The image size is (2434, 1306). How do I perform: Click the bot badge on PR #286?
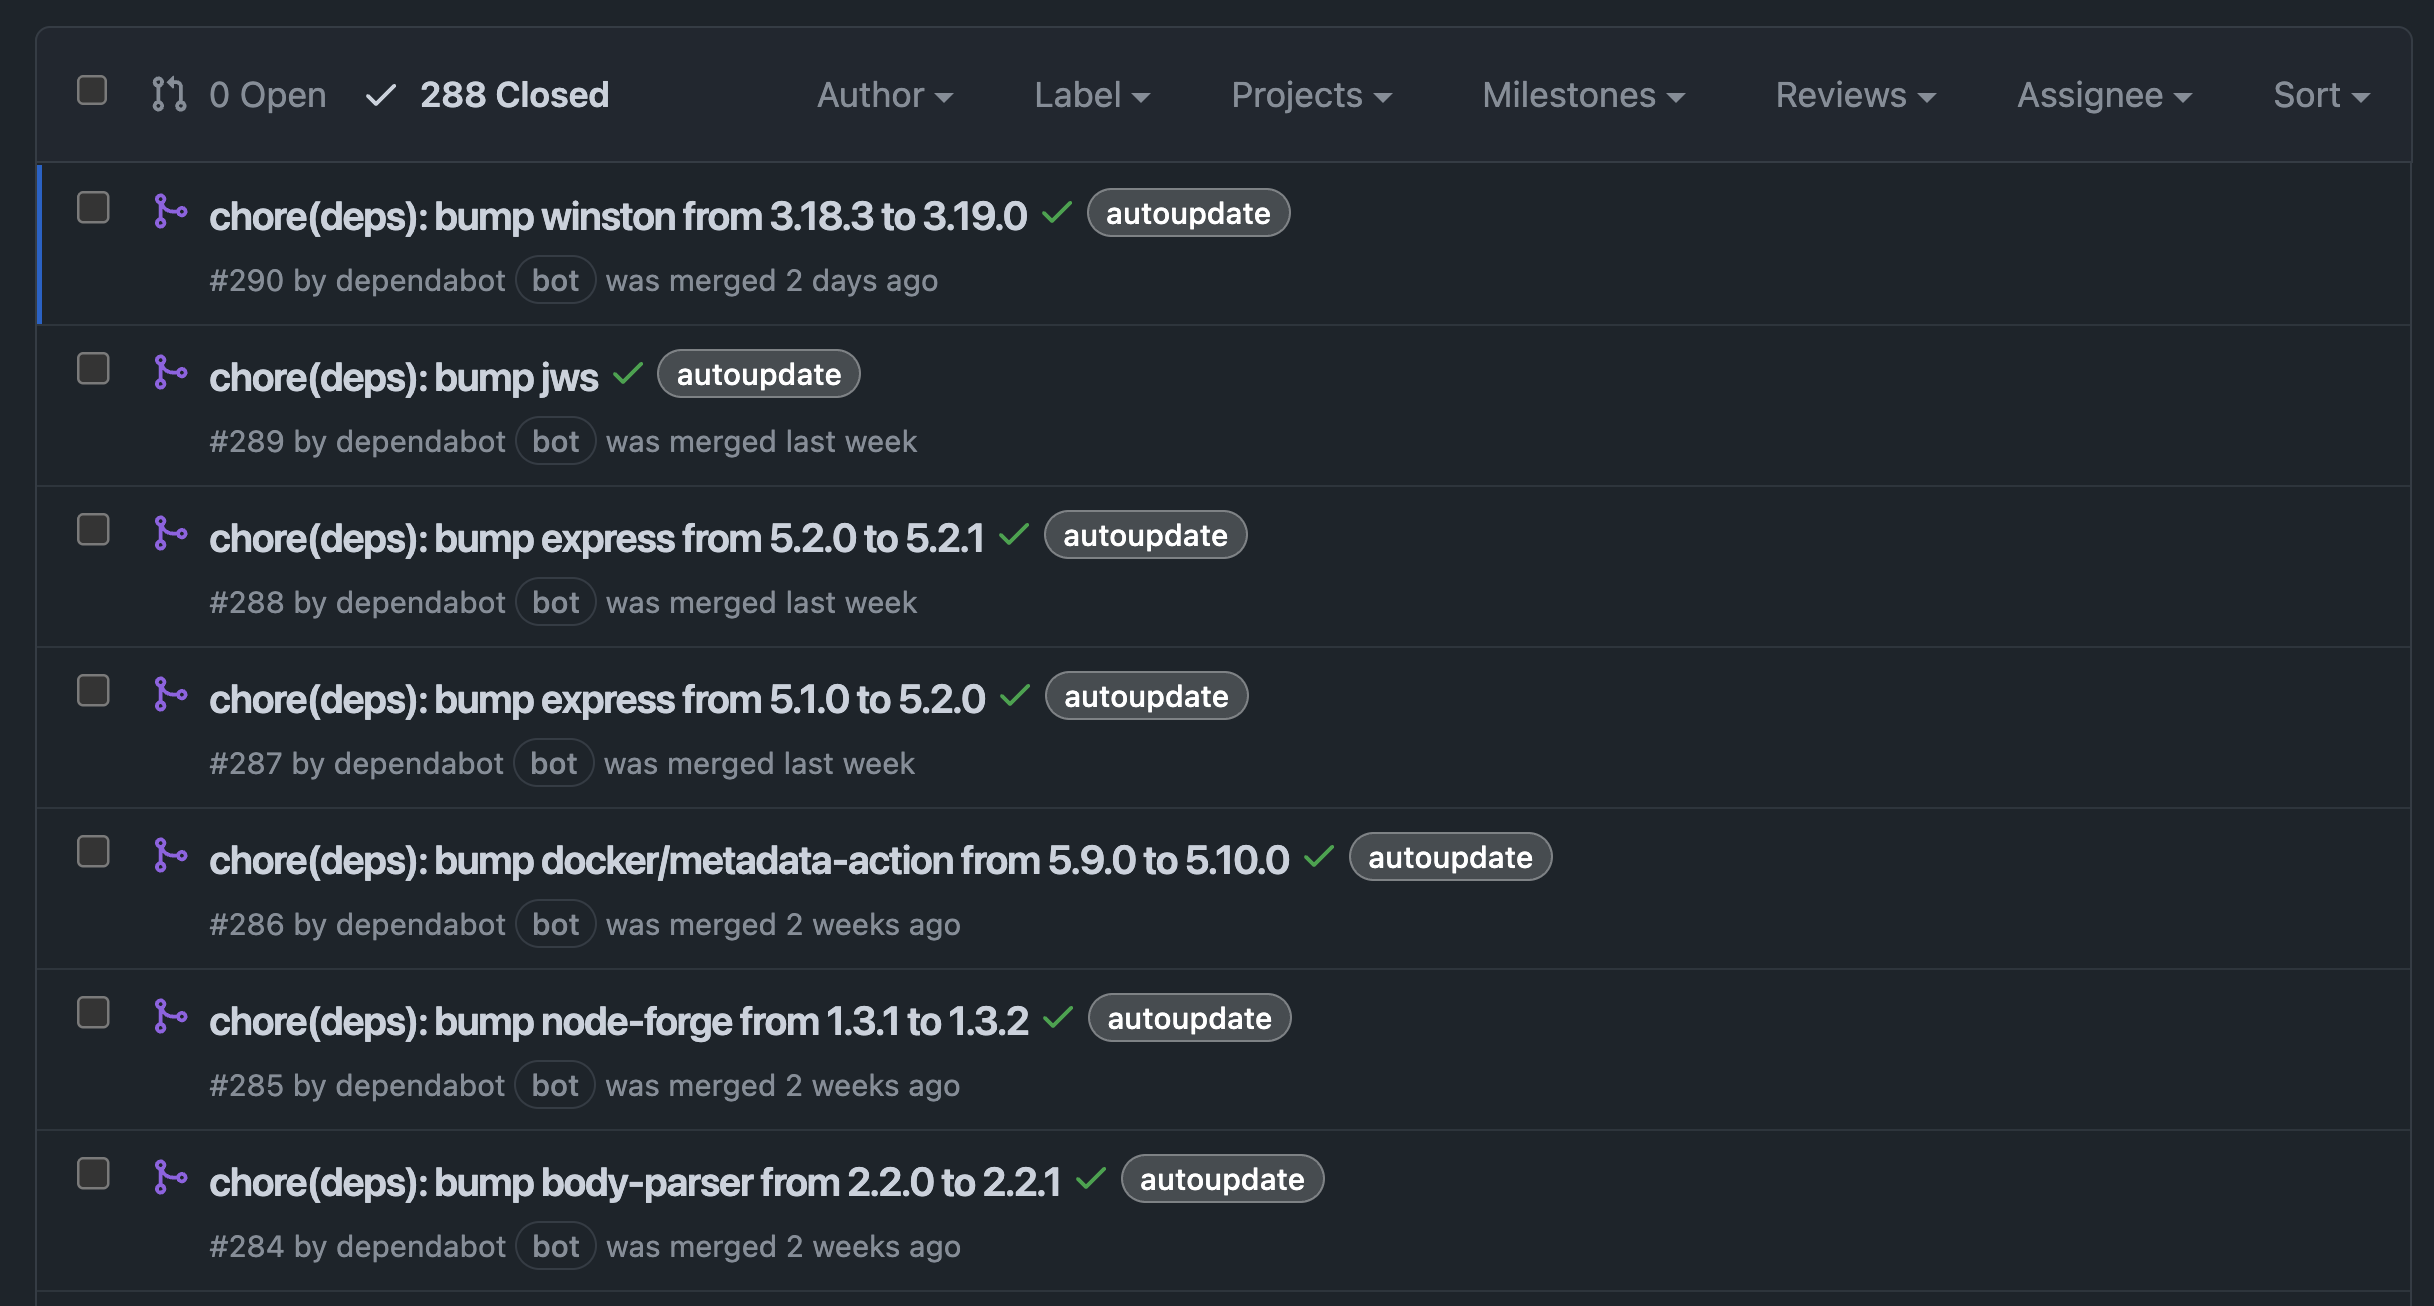click(x=555, y=925)
